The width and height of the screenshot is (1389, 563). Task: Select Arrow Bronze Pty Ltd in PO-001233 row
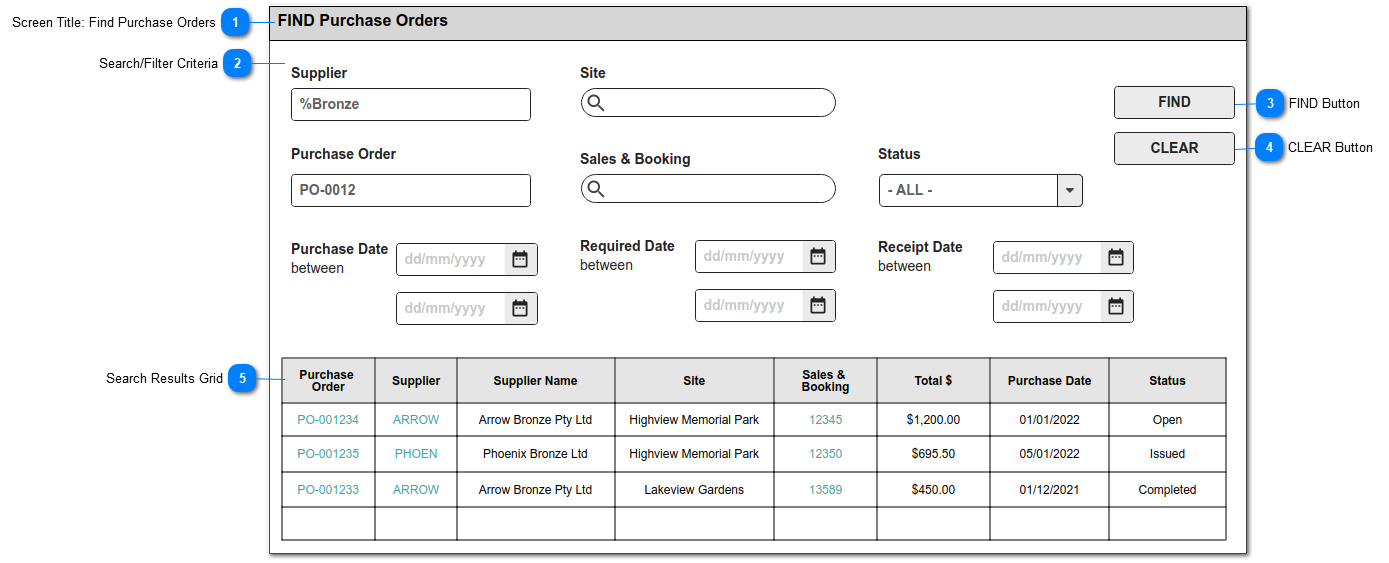pos(535,490)
